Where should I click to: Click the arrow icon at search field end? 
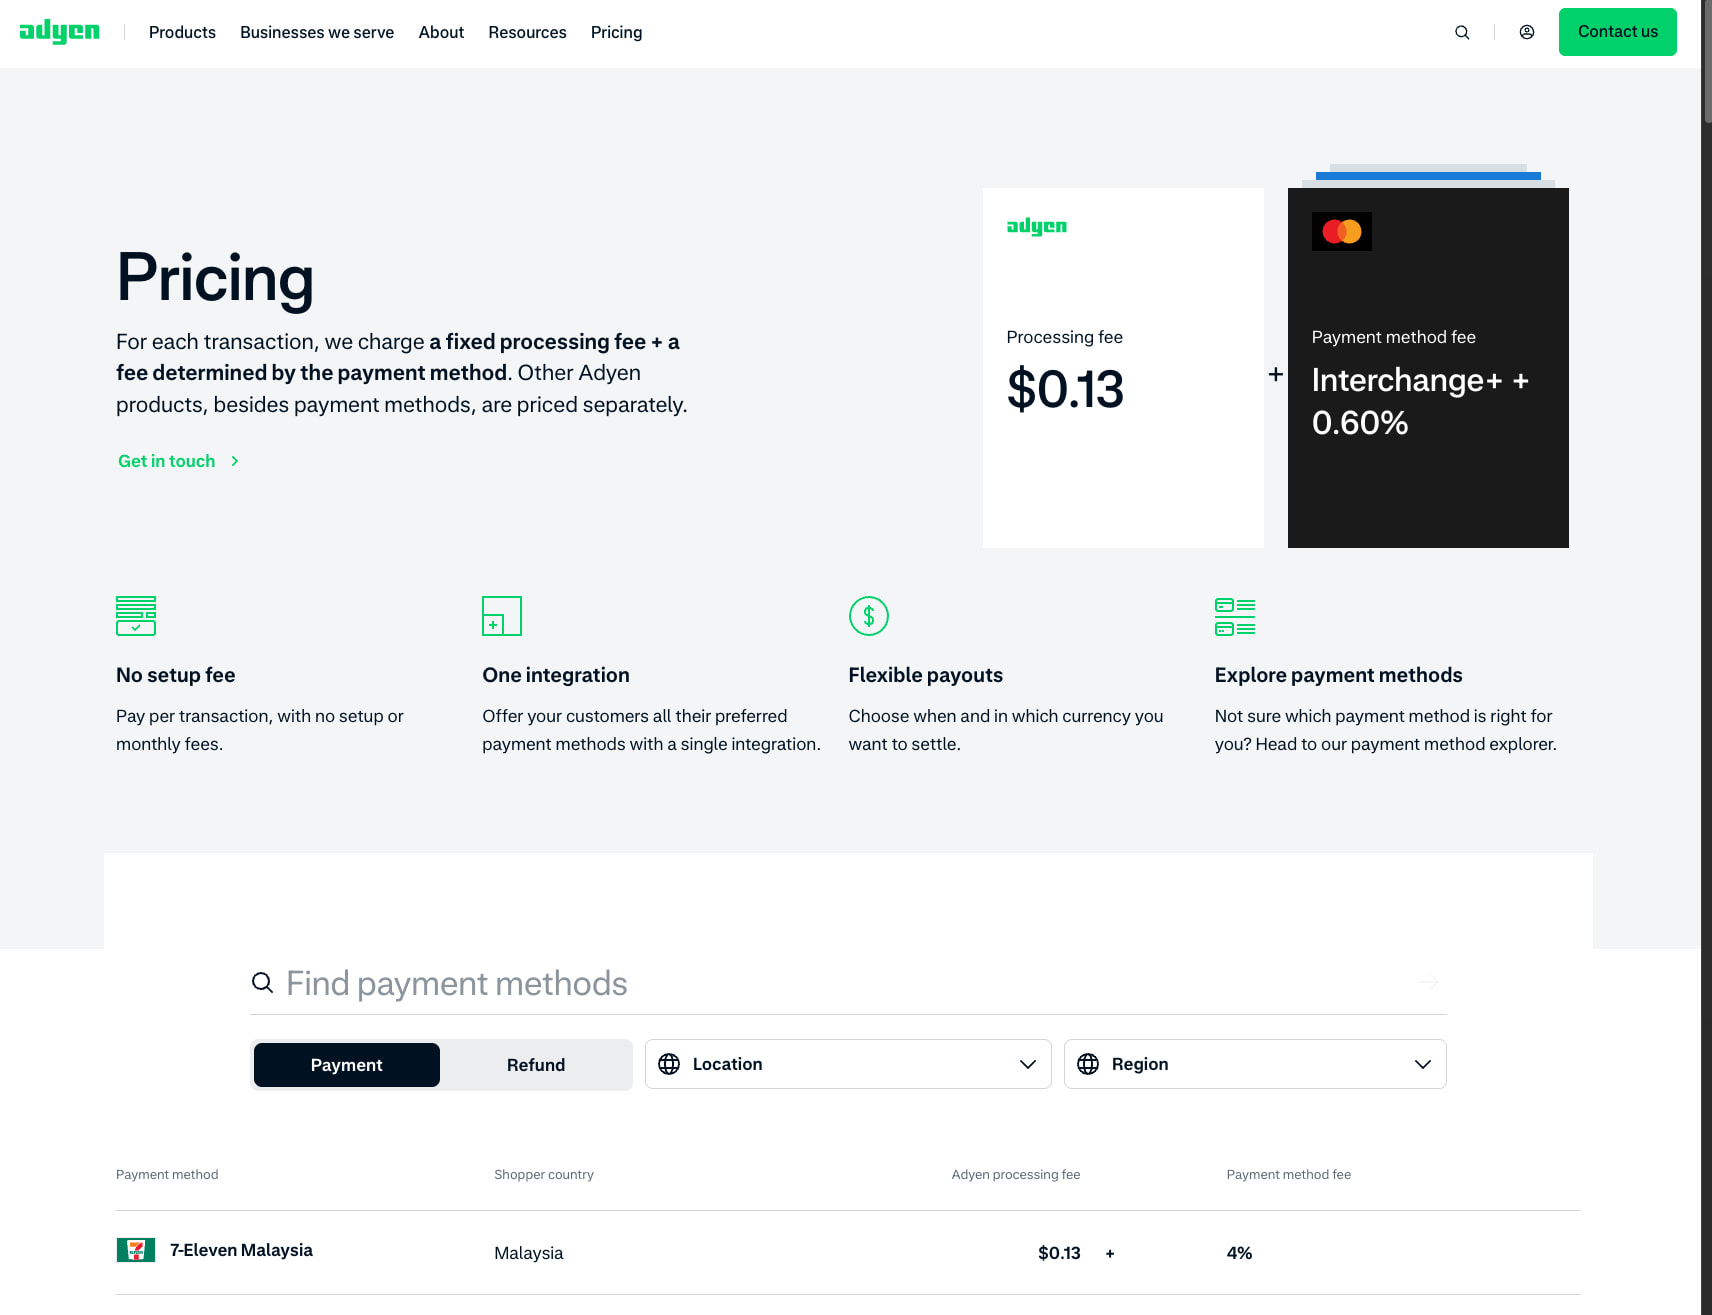(1429, 982)
